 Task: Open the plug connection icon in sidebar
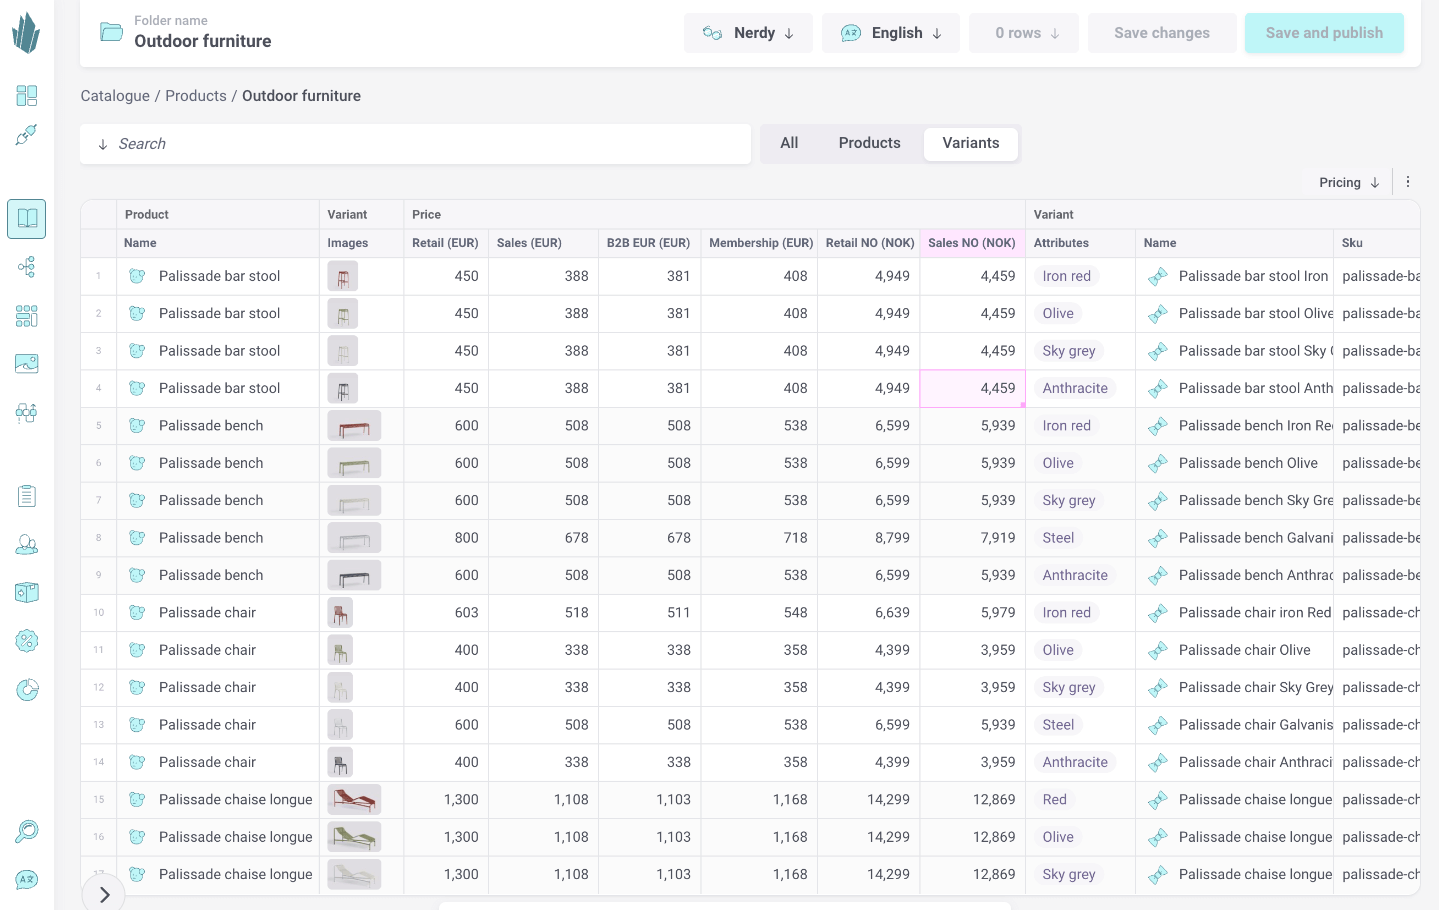click(27, 135)
